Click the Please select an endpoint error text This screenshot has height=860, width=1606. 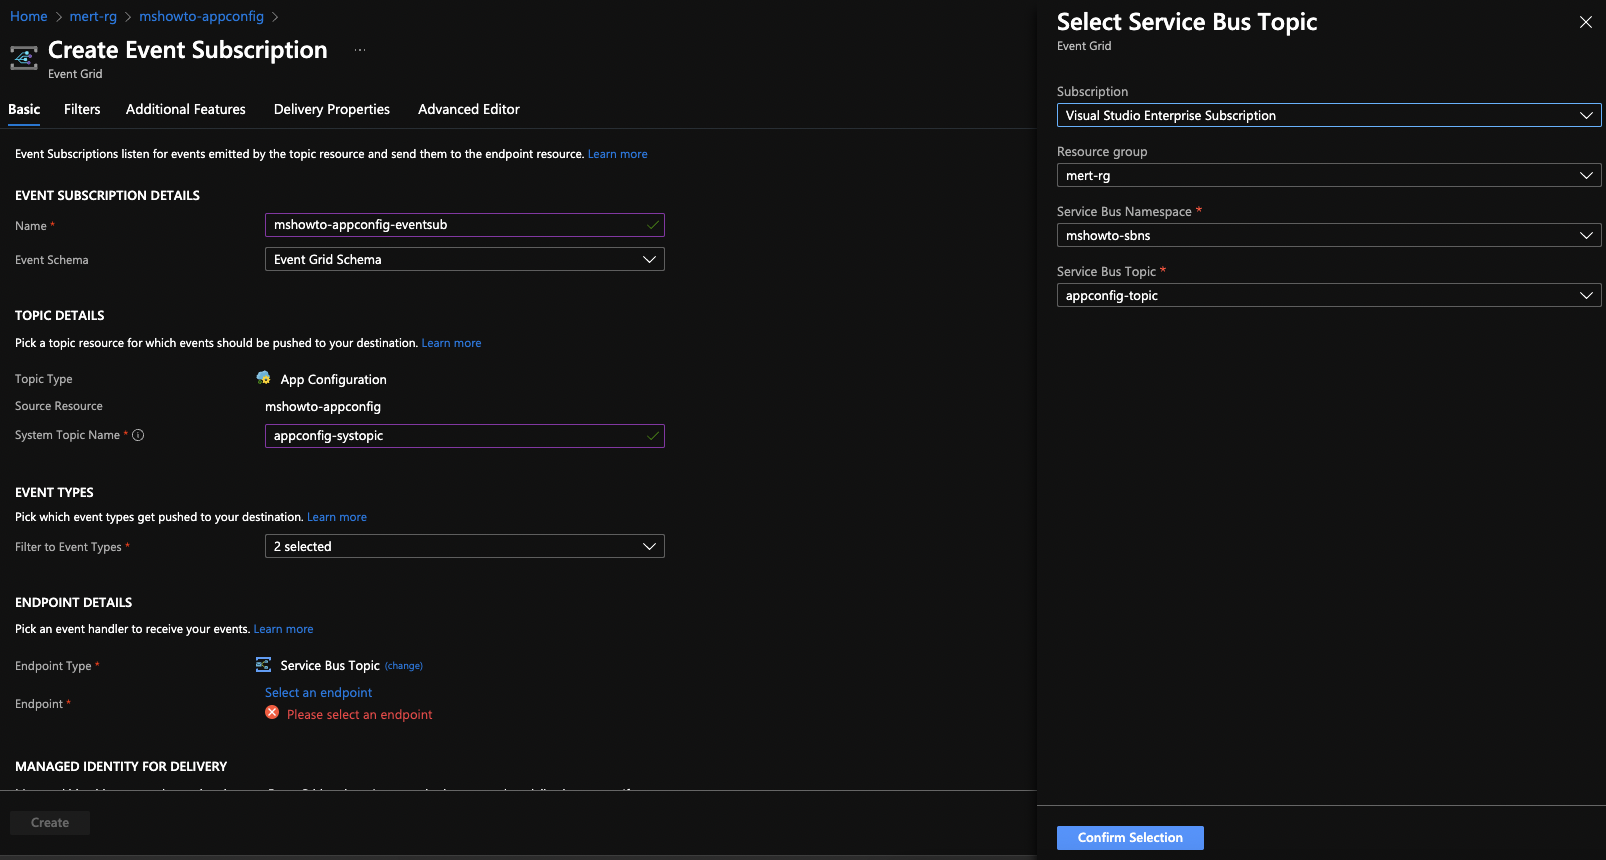360,714
